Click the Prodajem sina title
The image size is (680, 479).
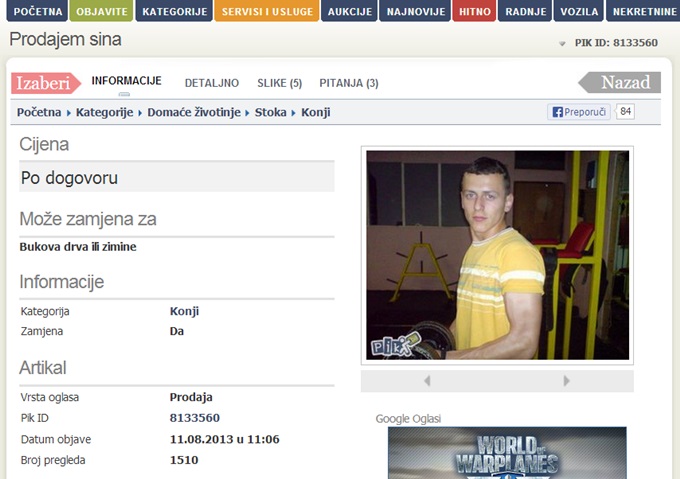[65, 39]
